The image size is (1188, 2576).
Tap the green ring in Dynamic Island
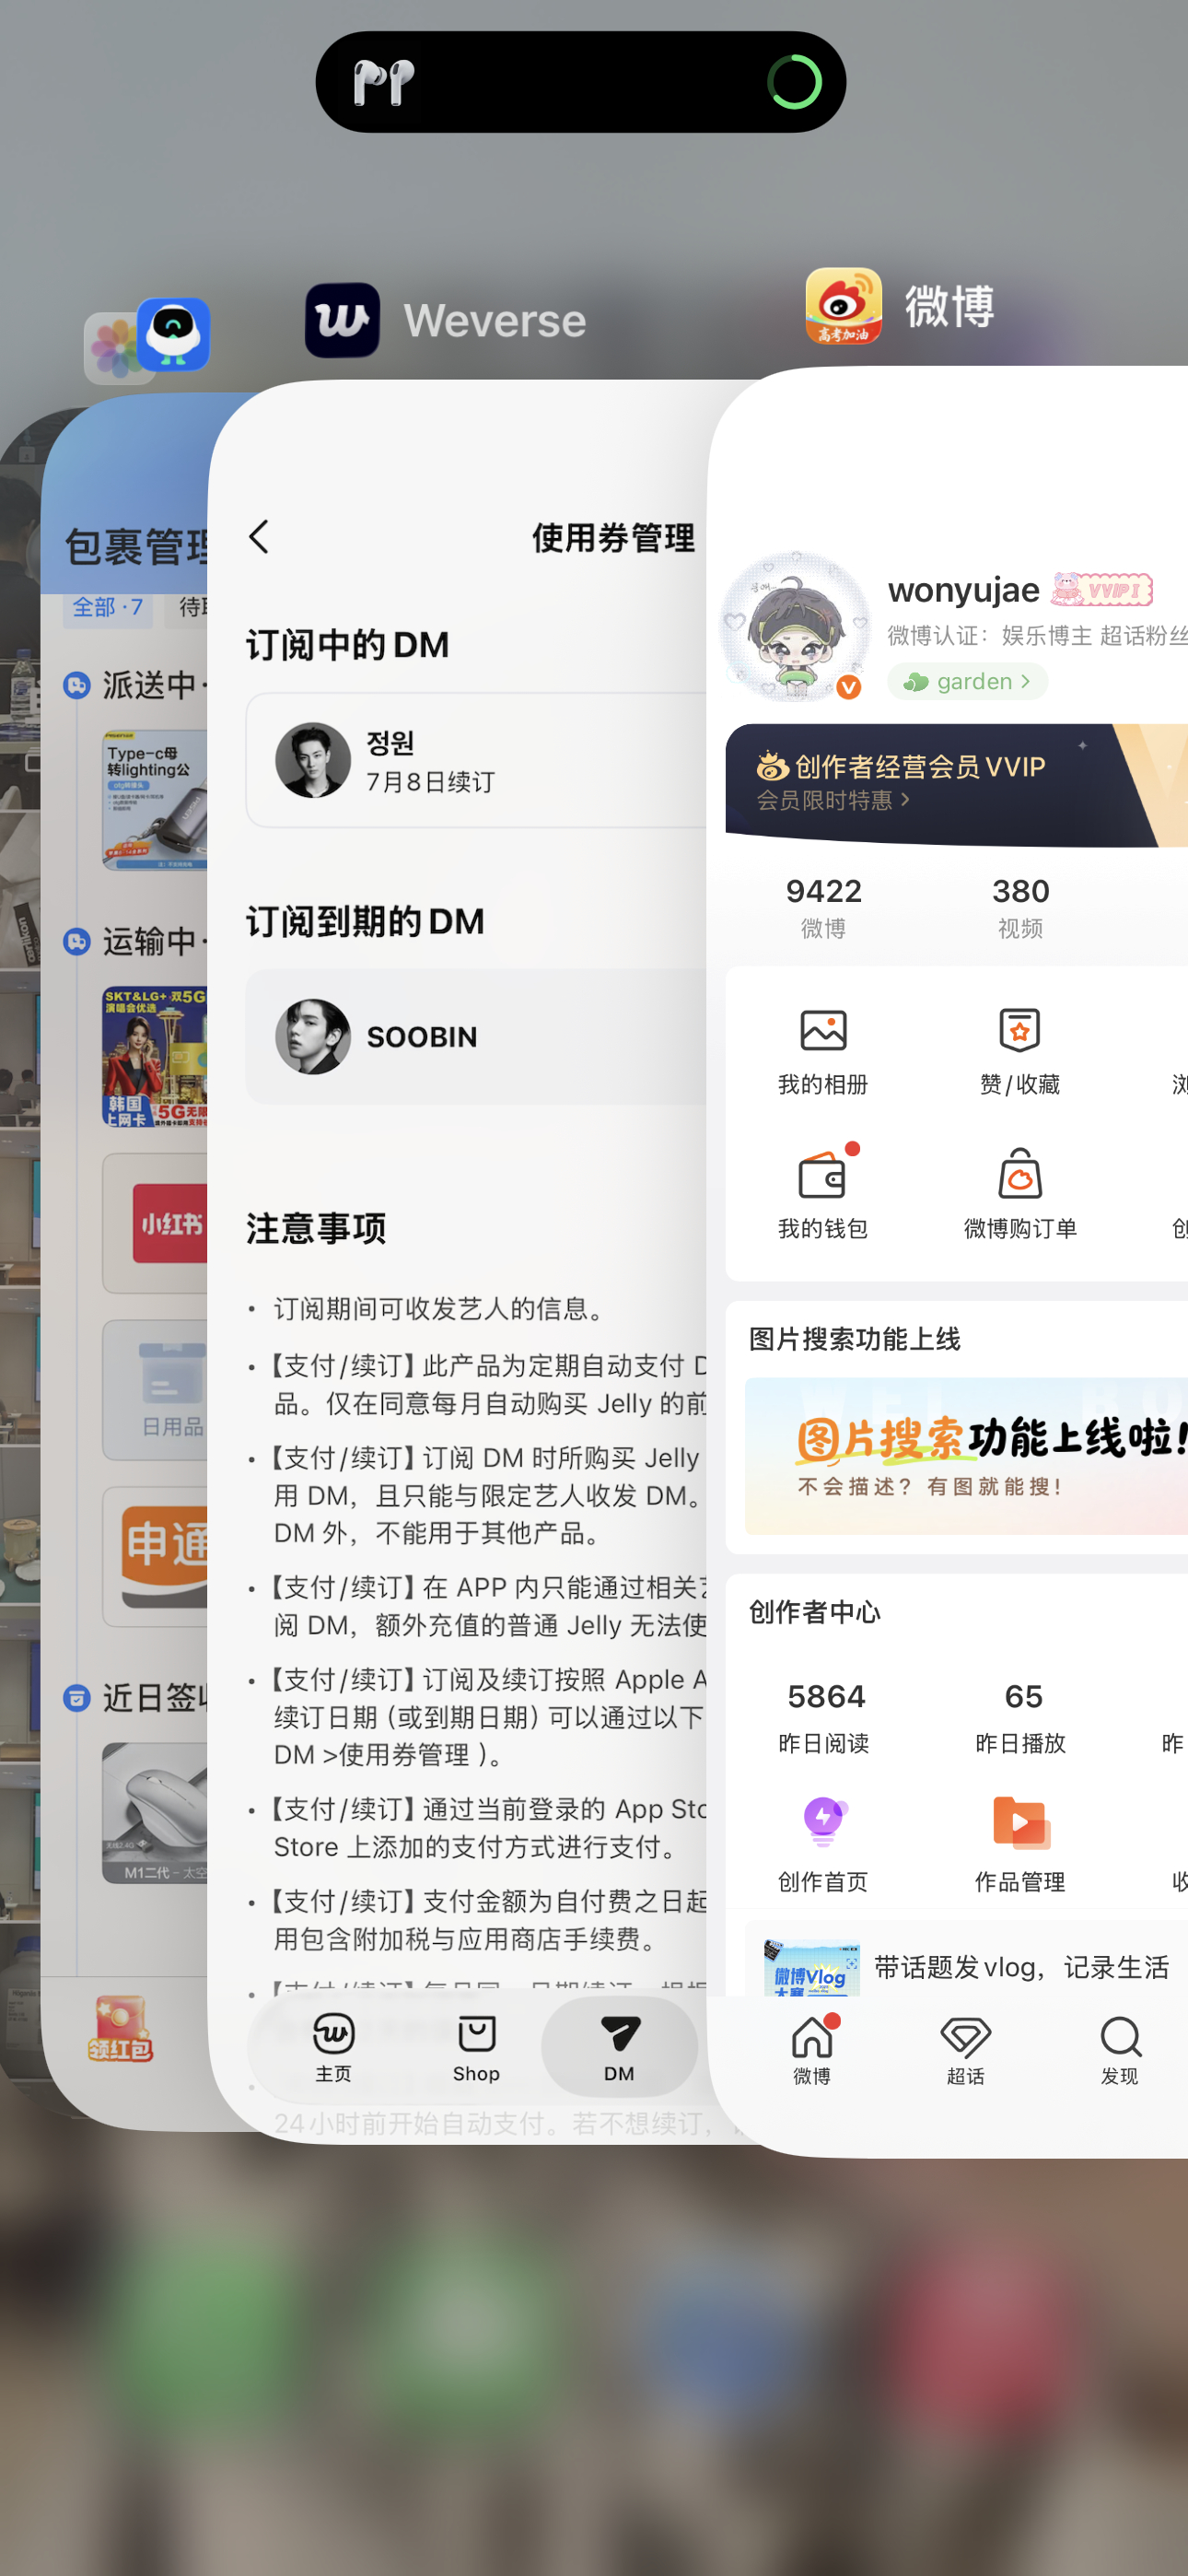click(x=795, y=82)
